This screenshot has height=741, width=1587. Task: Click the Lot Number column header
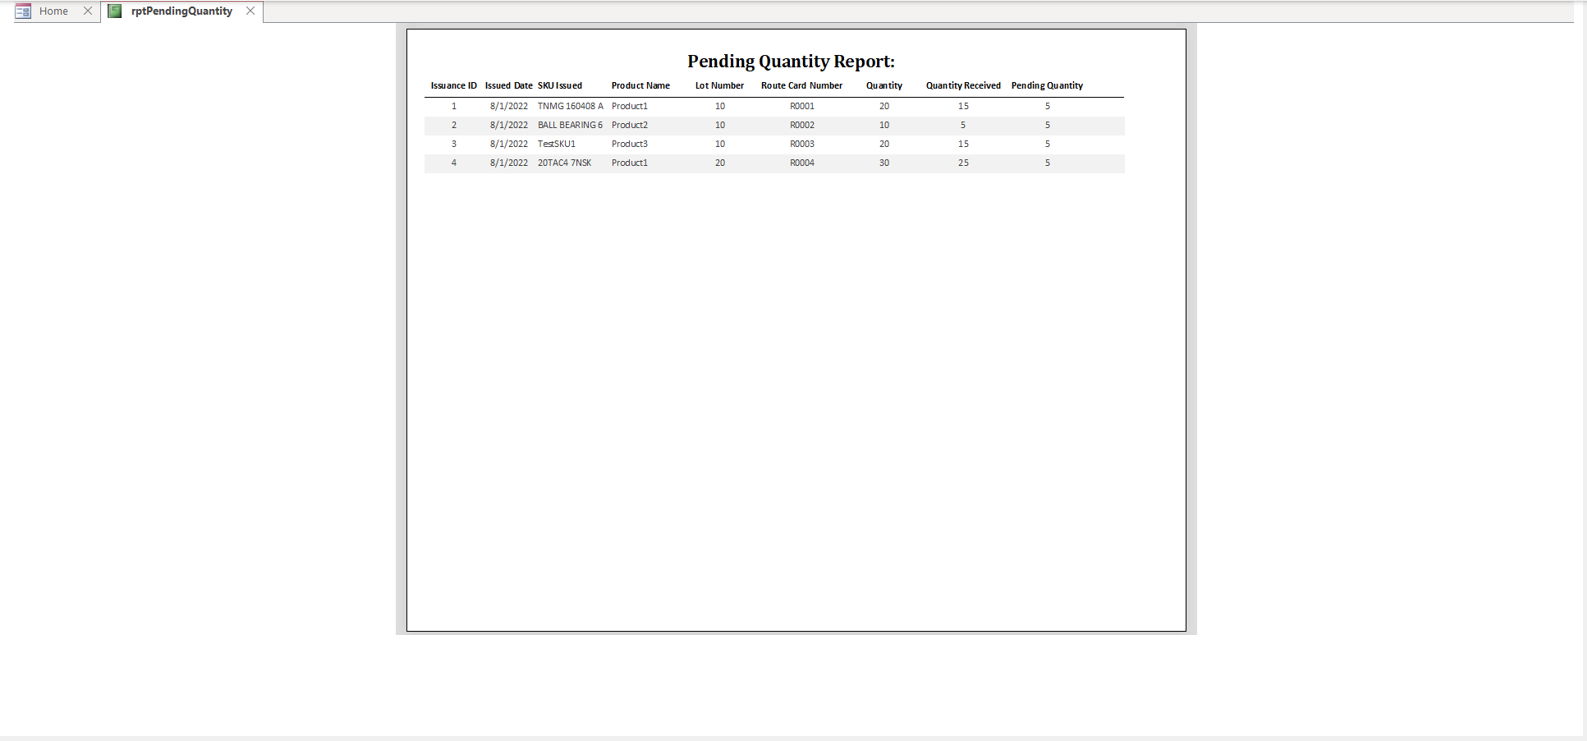[x=719, y=86]
